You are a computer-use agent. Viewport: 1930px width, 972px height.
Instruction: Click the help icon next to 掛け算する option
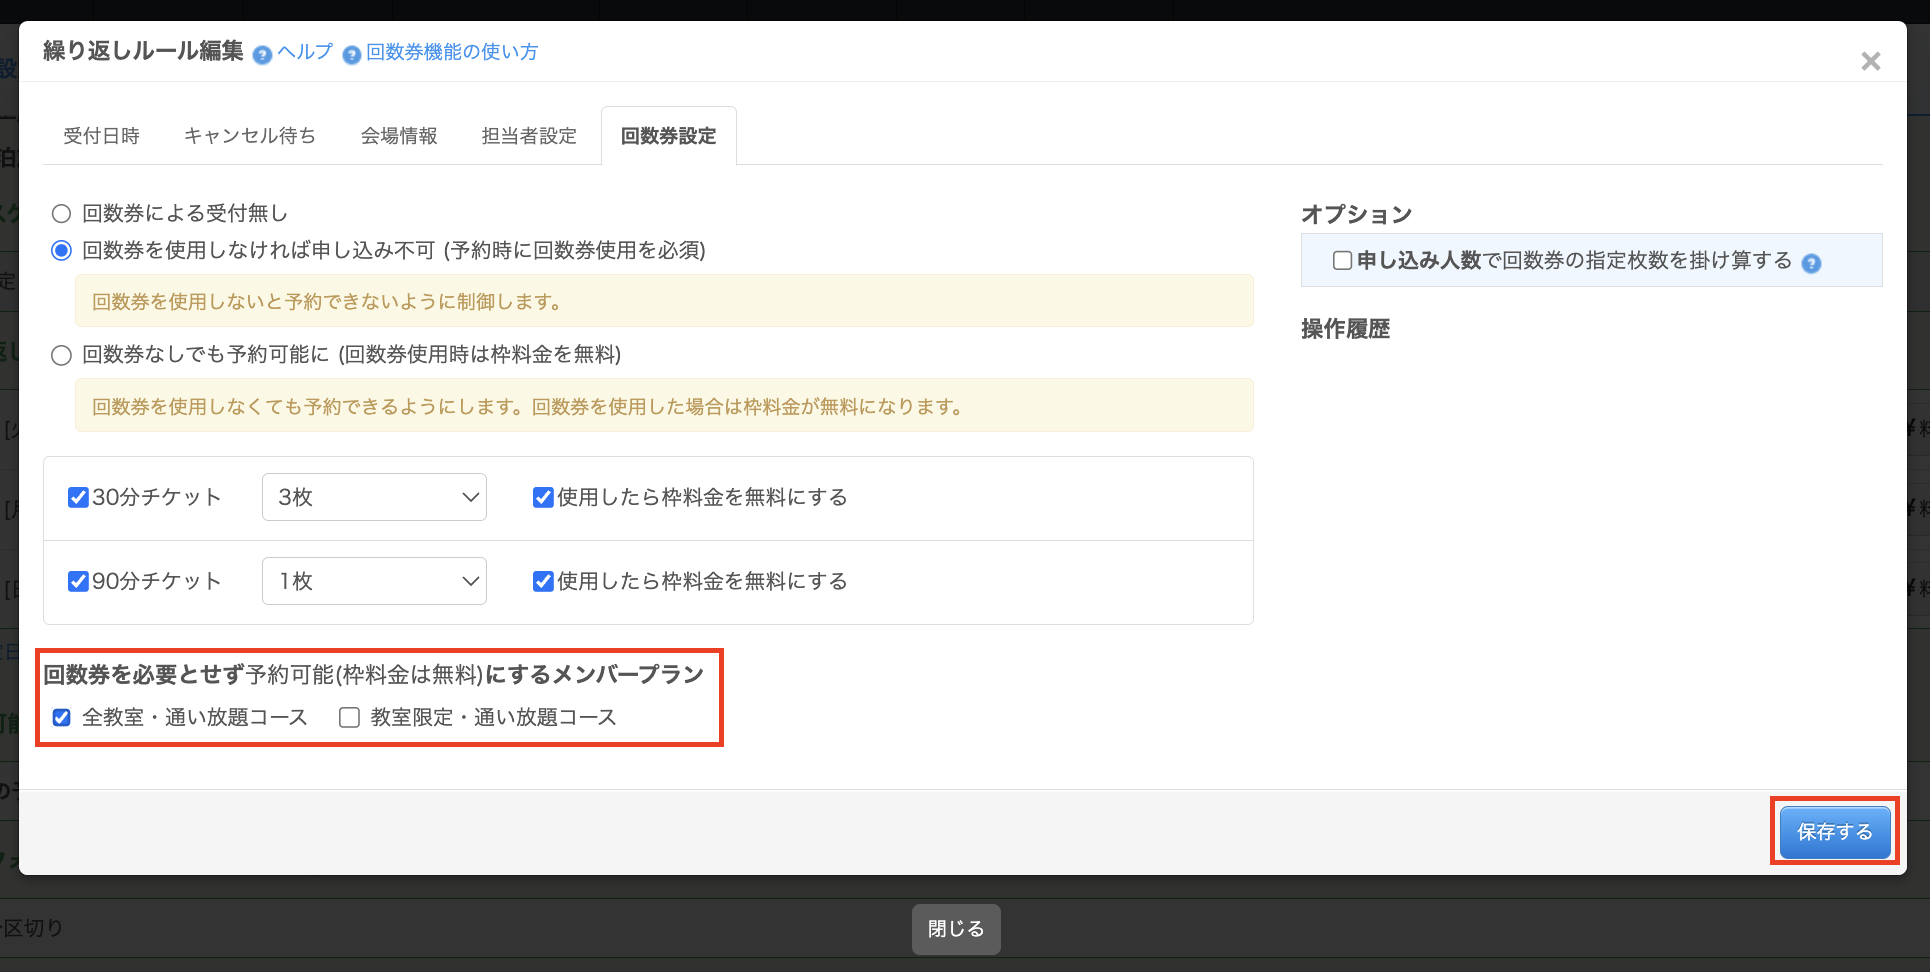(x=1810, y=263)
